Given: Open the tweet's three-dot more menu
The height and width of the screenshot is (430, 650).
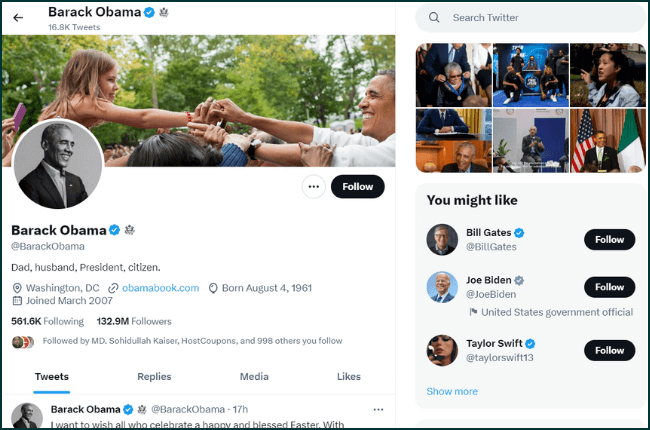Looking at the screenshot, I should tap(378, 409).
